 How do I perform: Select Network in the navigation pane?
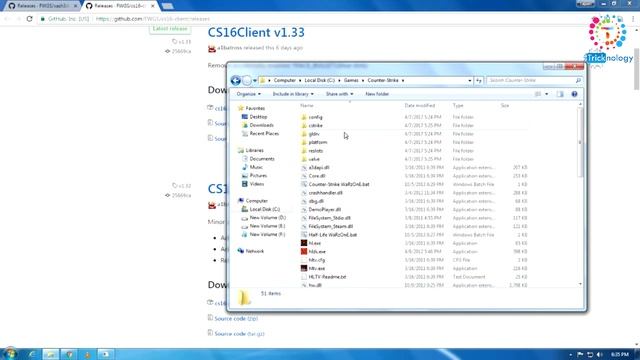tap(251, 251)
